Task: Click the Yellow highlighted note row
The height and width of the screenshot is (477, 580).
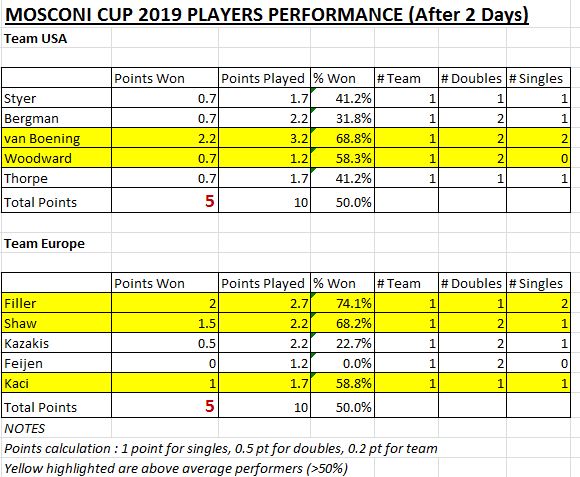Action: 176,468
